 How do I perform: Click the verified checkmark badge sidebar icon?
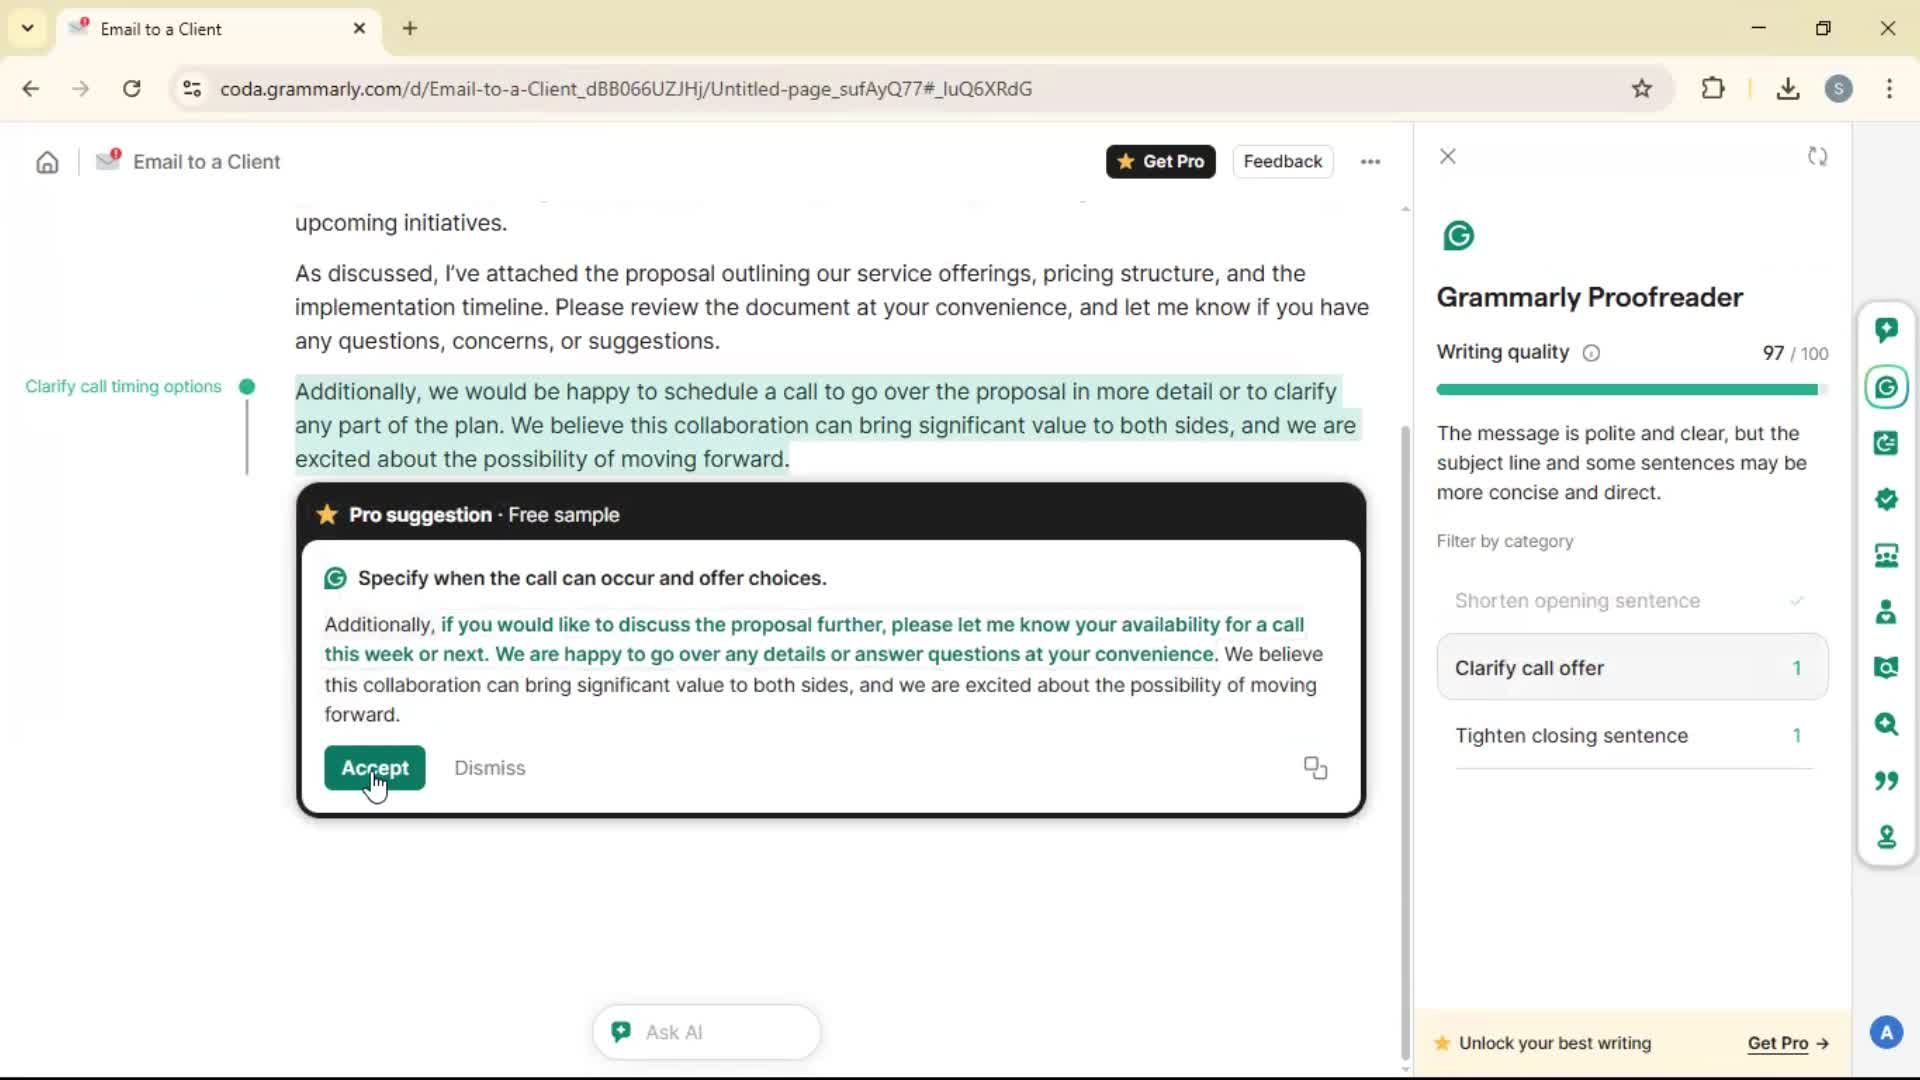pyautogui.click(x=1886, y=499)
